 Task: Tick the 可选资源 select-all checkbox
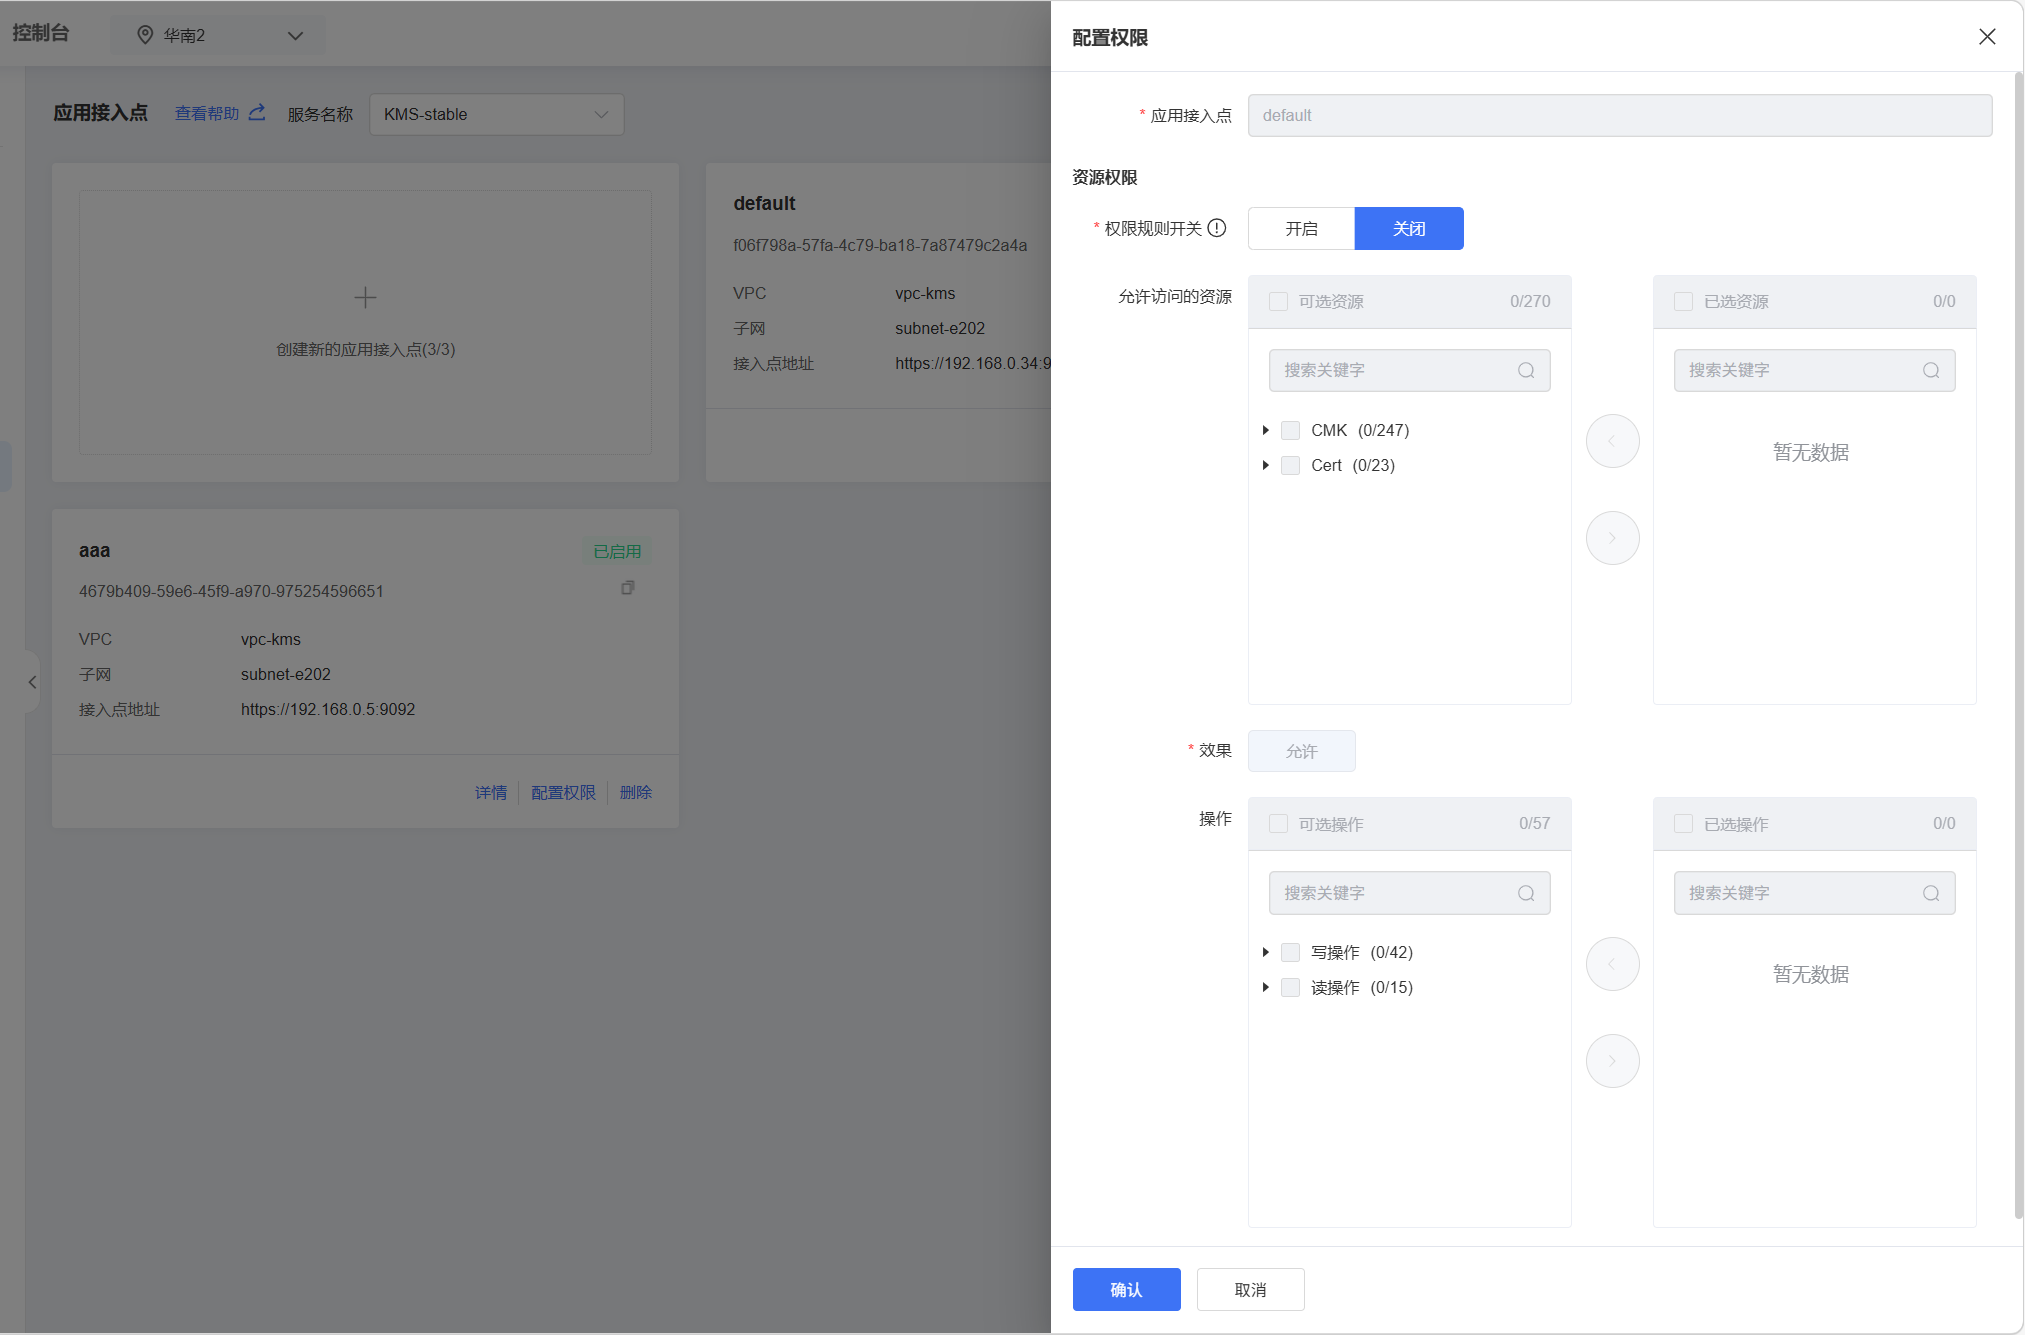click(x=1278, y=301)
